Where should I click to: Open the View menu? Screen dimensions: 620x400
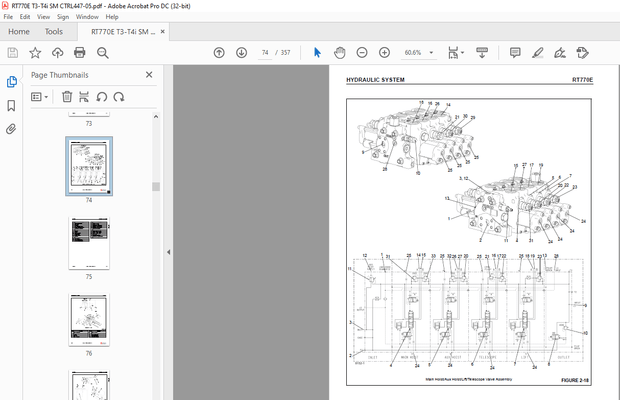click(x=43, y=17)
